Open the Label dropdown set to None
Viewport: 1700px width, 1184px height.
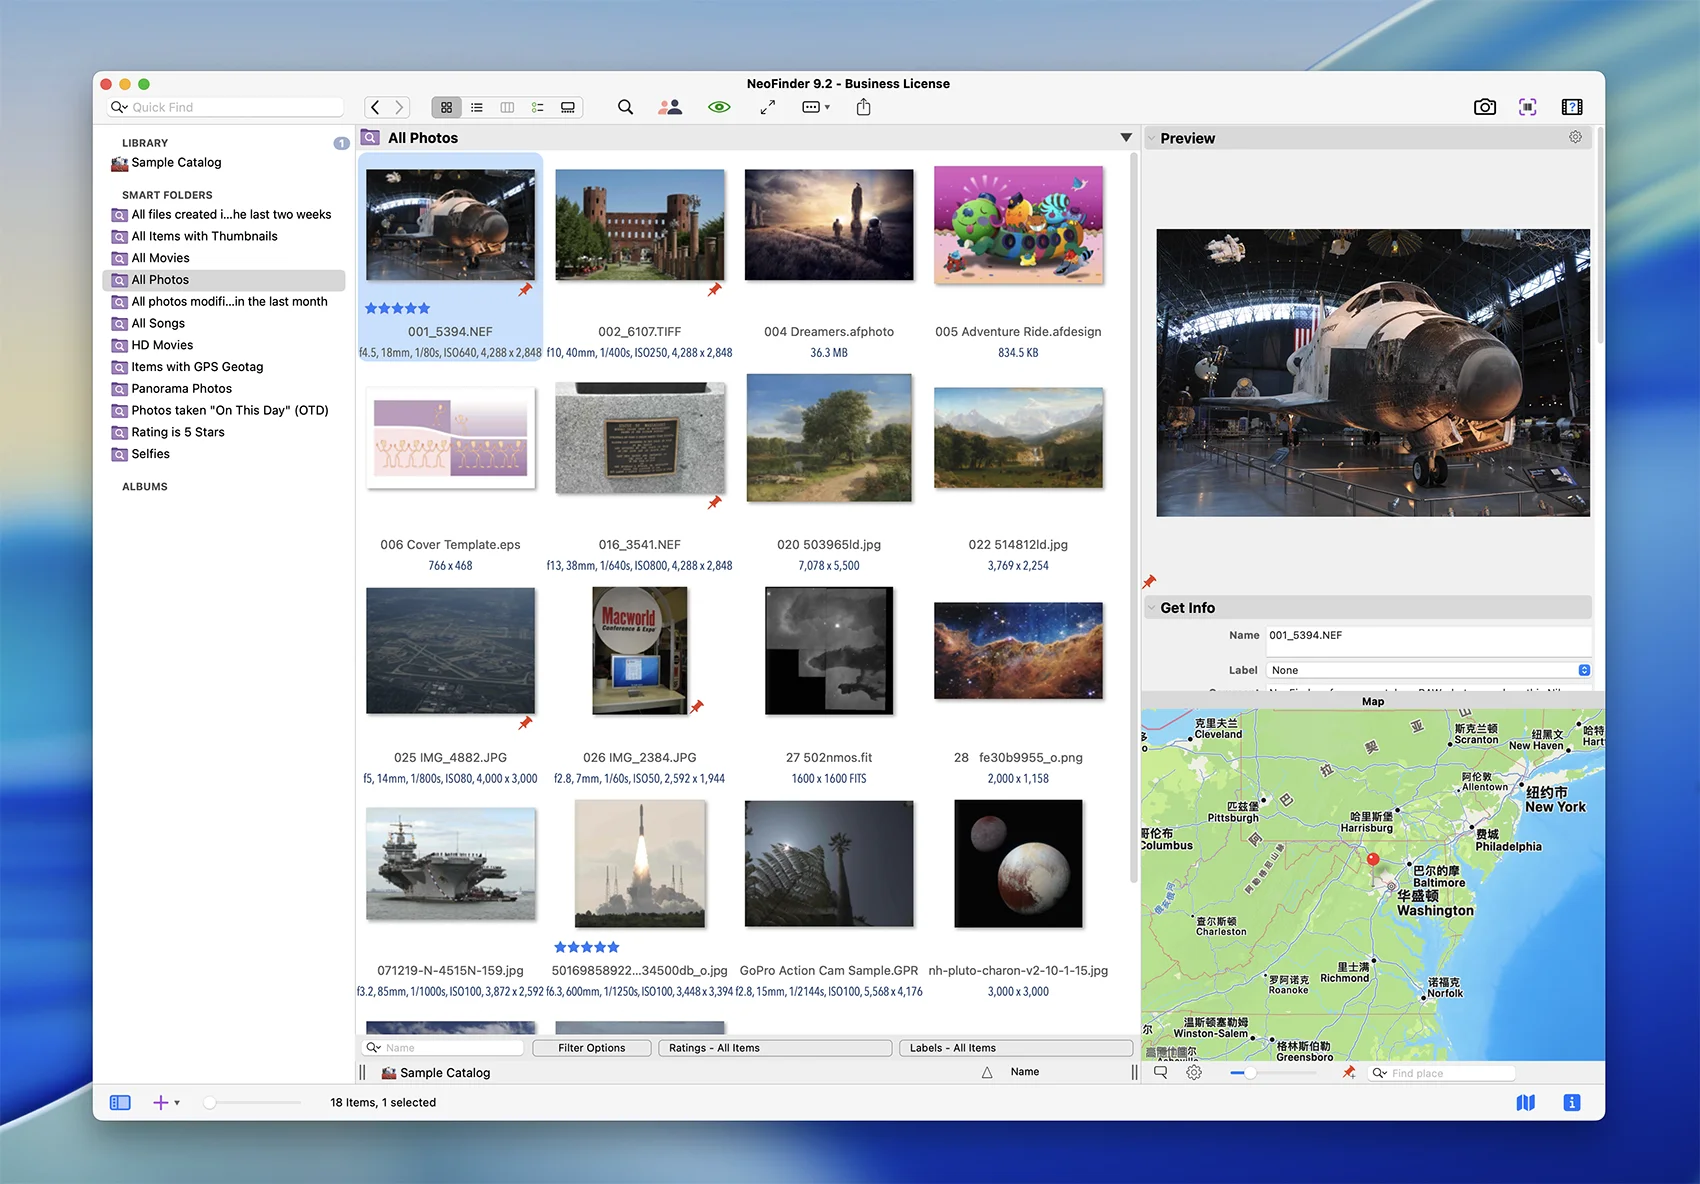click(x=1429, y=670)
